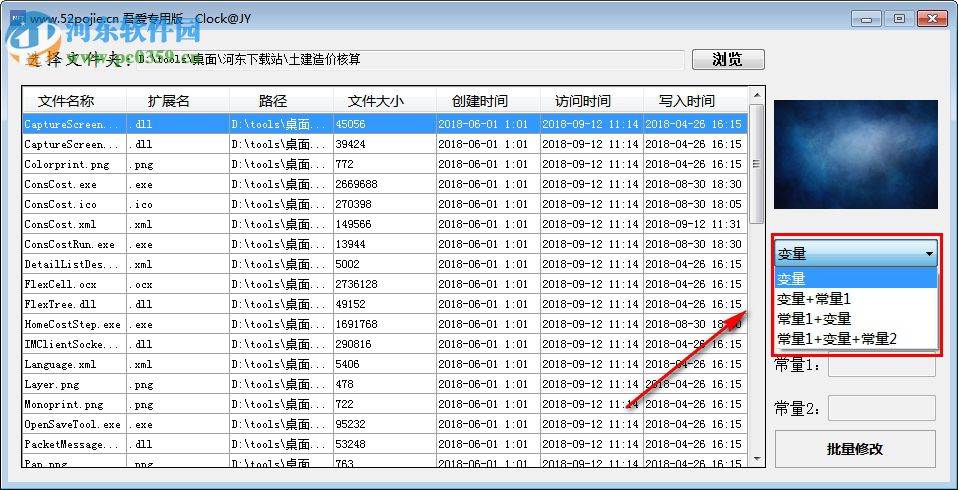Screen dimensions: 958x490
Task: Click file size value 1691768
Action: (x=356, y=324)
